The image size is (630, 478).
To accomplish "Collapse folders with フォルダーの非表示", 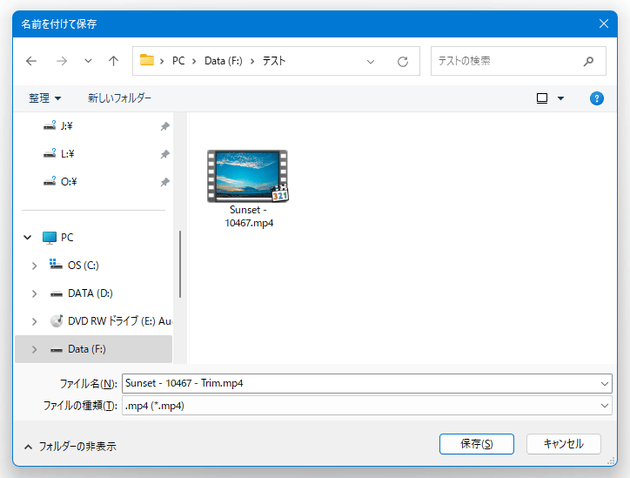I will (70, 446).
